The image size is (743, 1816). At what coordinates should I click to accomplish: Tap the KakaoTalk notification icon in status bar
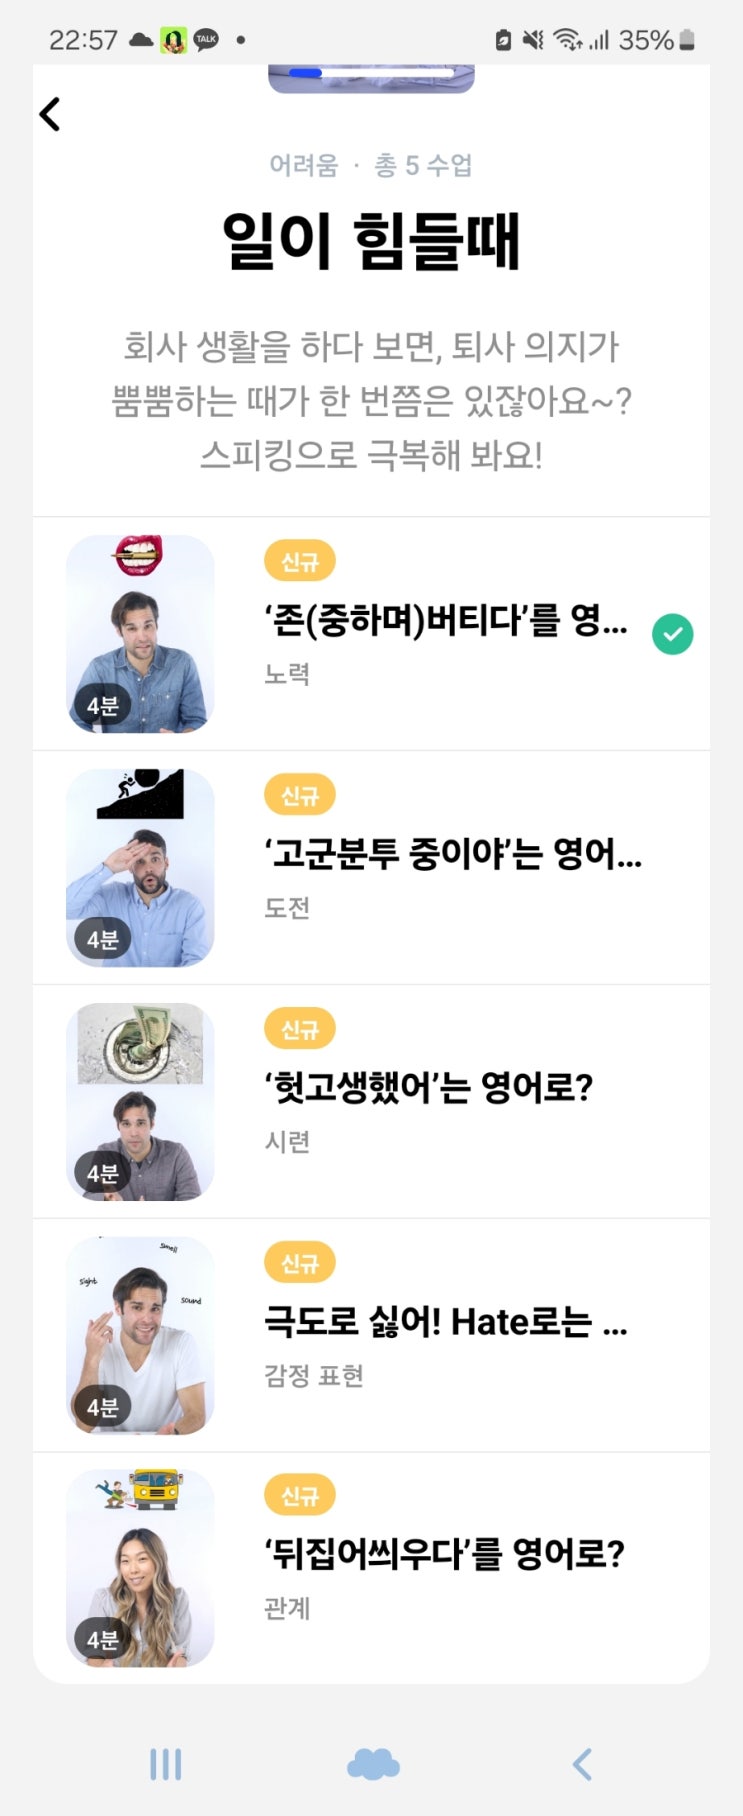pos(206,40)
